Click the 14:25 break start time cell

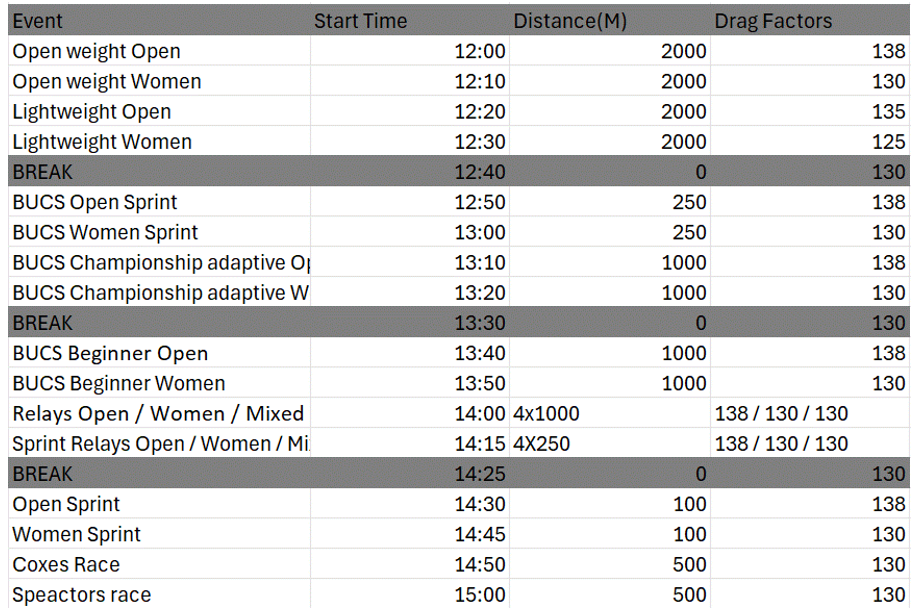pos(408,474)
